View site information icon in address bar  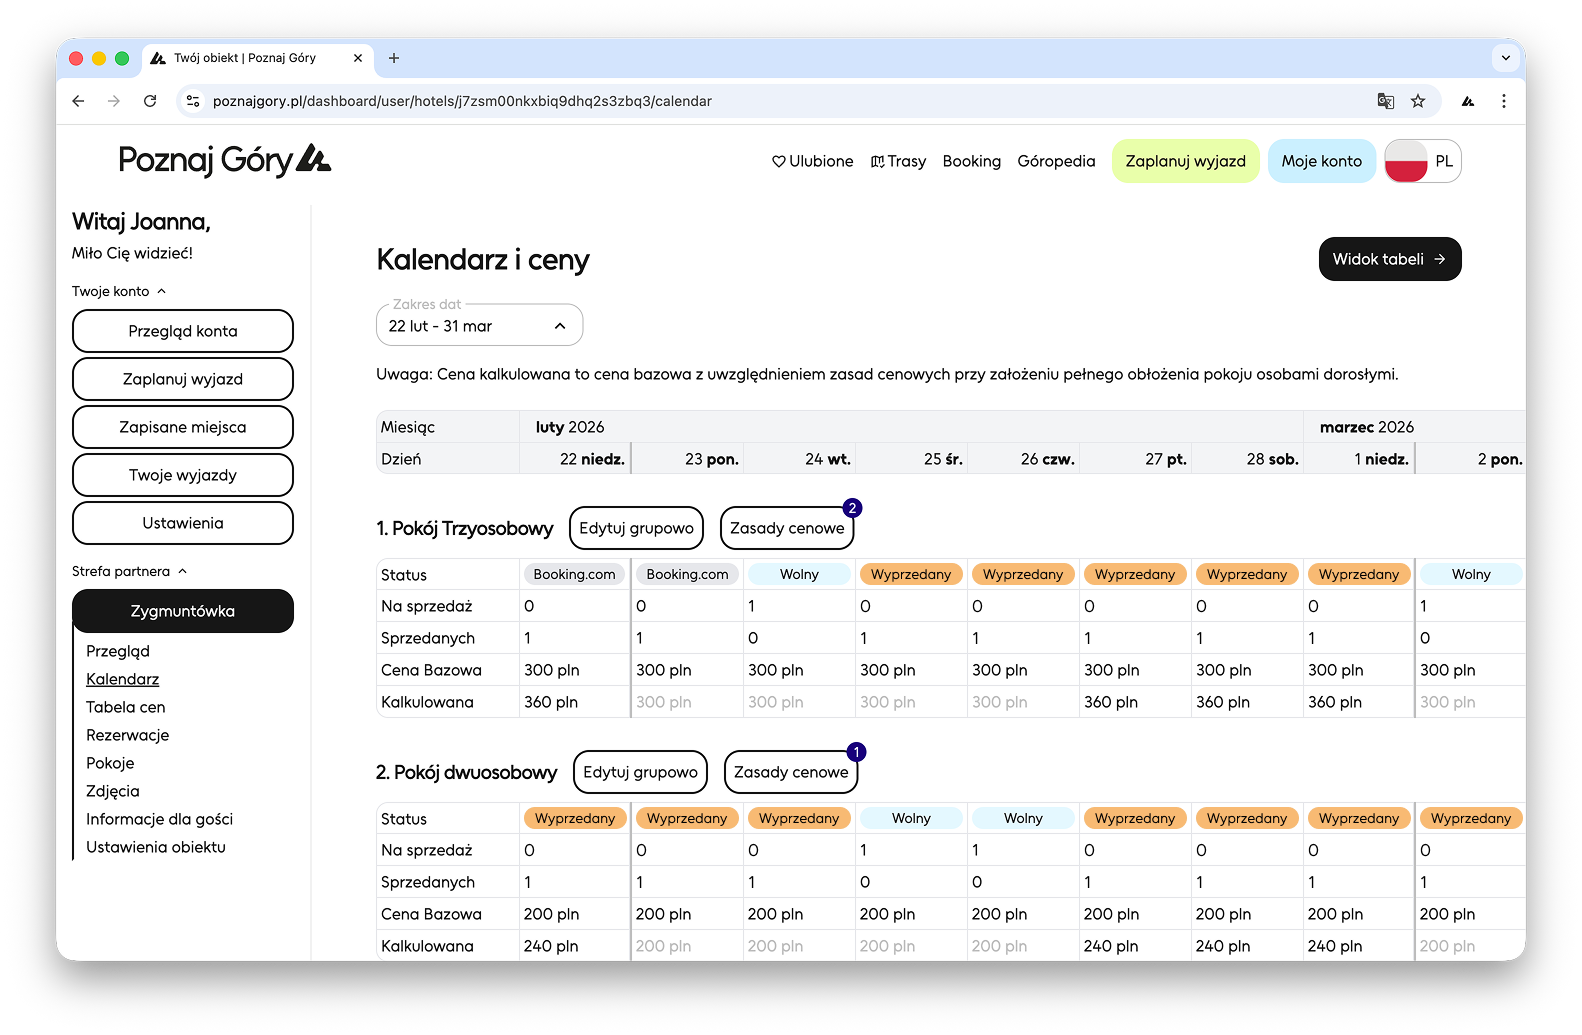coord(194,101)
